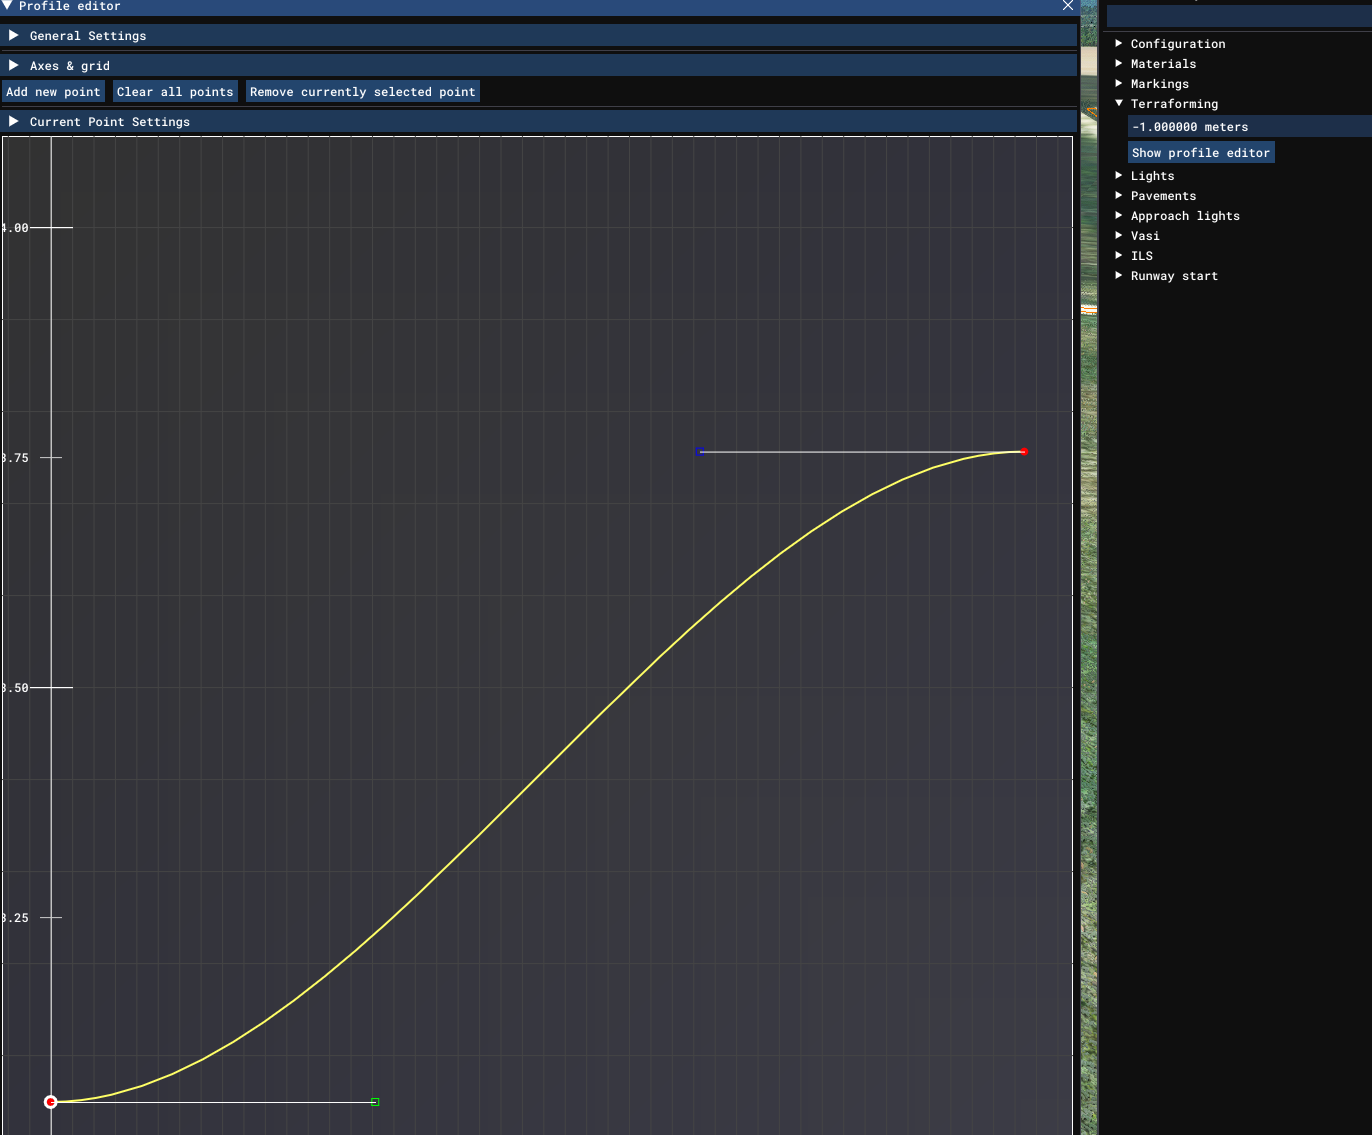Viewport: 1372px width, 1135px height.
Task: Select the red start point on curve
Action: [51, 1102]
